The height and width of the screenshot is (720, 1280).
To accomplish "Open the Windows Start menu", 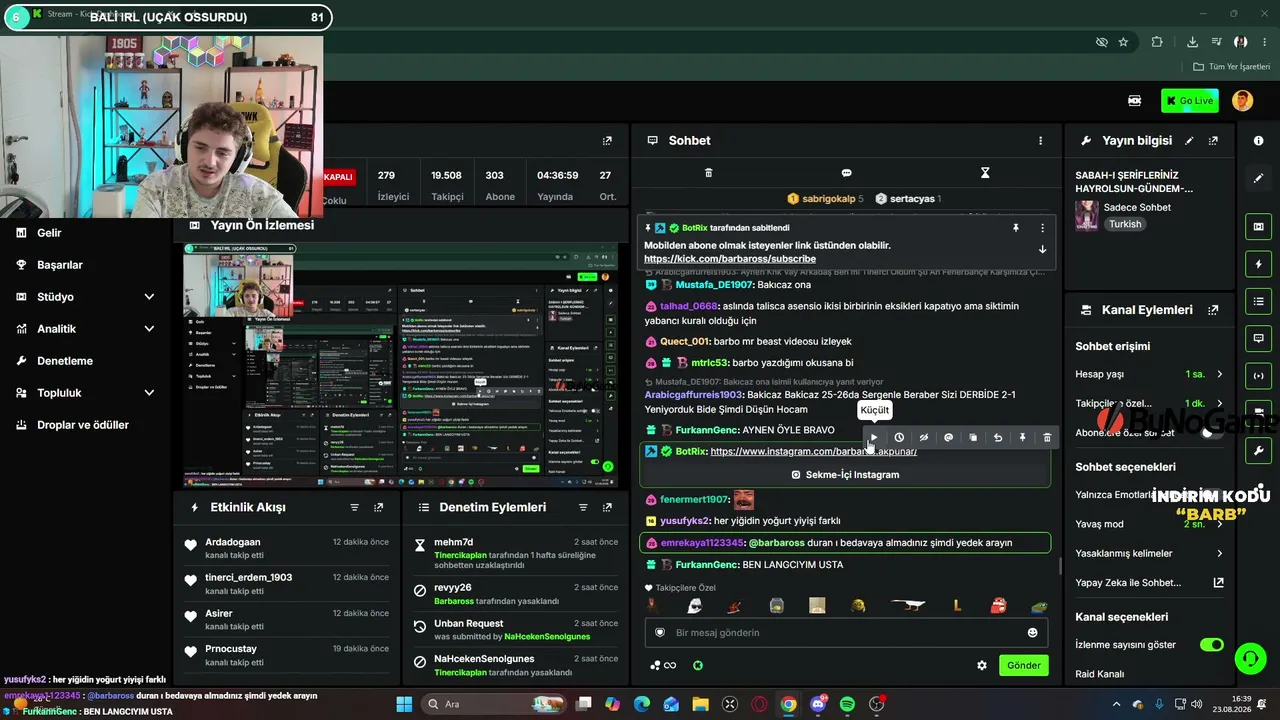I will coord(404,704).
